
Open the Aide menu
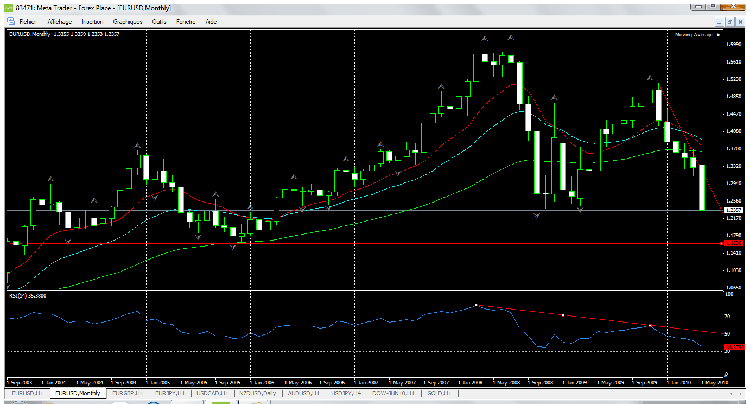[211, 20]
